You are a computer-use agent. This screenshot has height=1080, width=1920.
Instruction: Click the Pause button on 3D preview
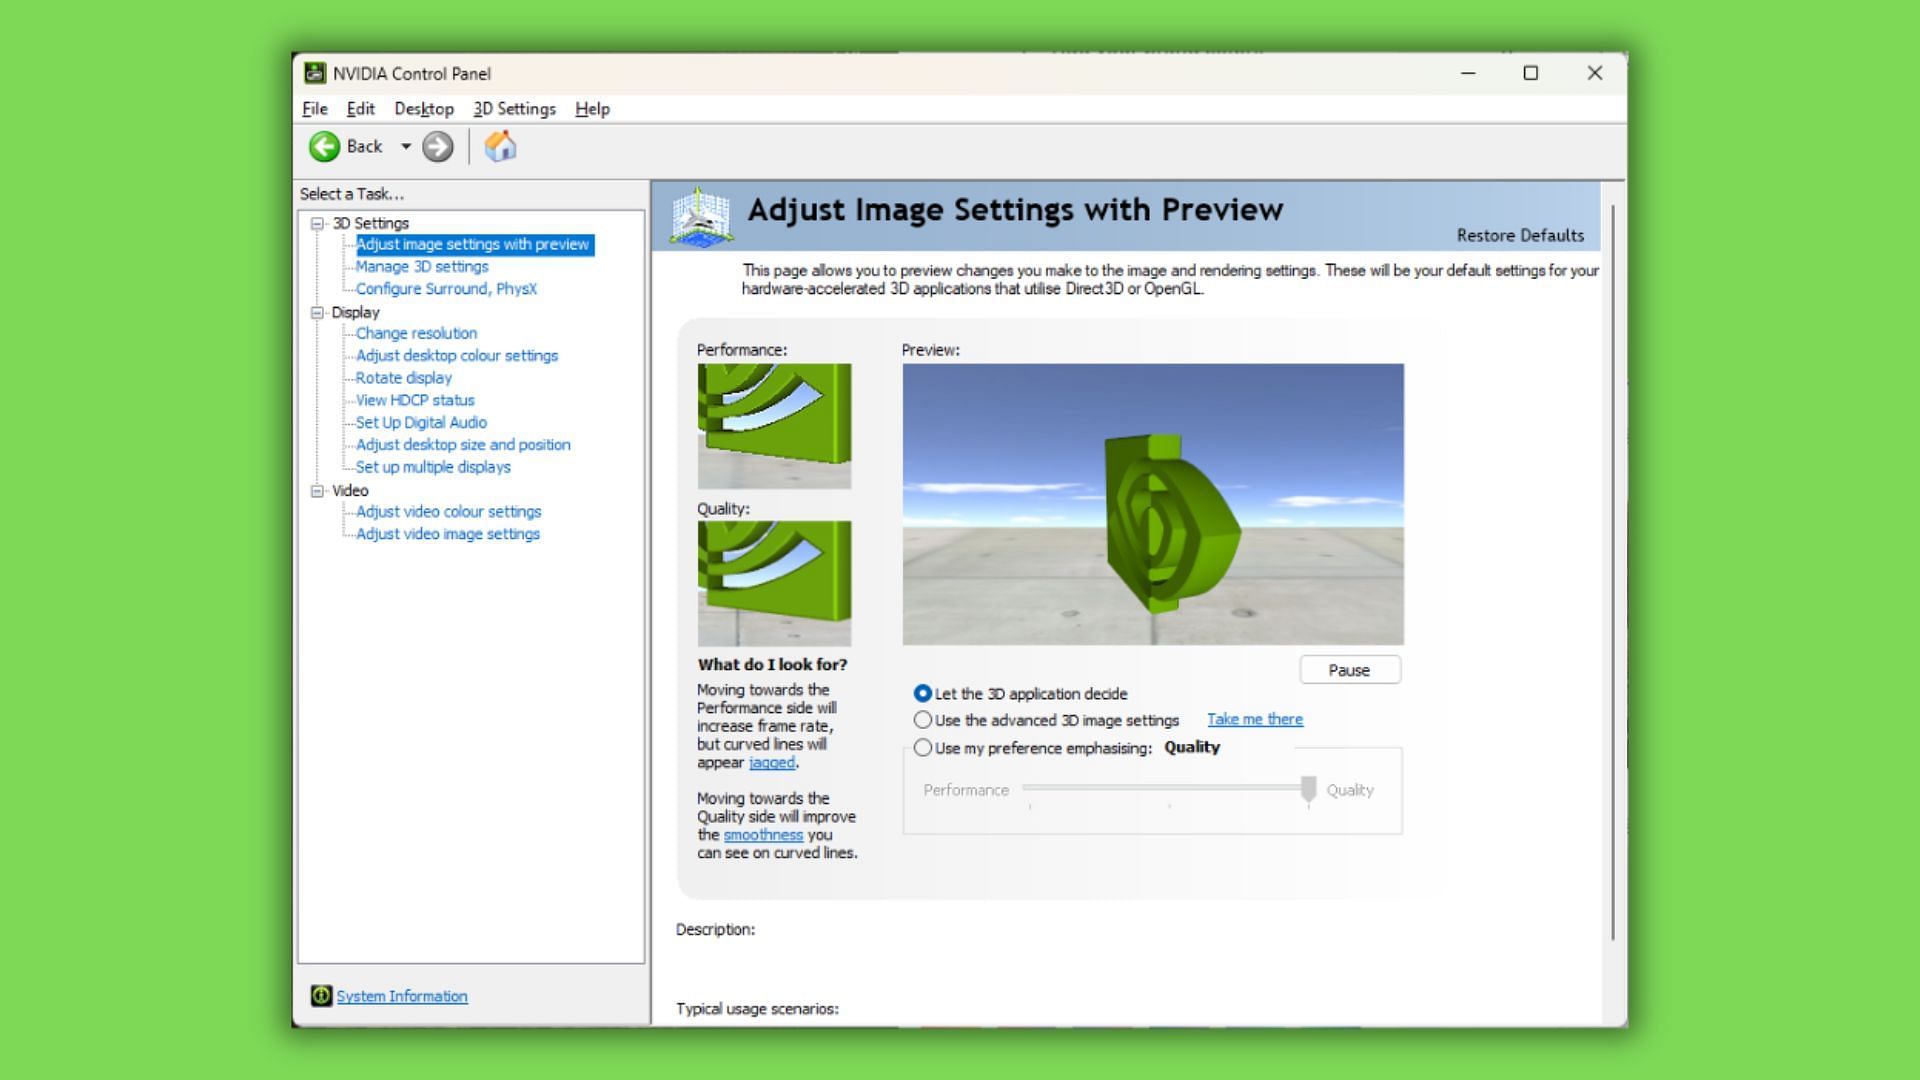(x=1350, y=670)
